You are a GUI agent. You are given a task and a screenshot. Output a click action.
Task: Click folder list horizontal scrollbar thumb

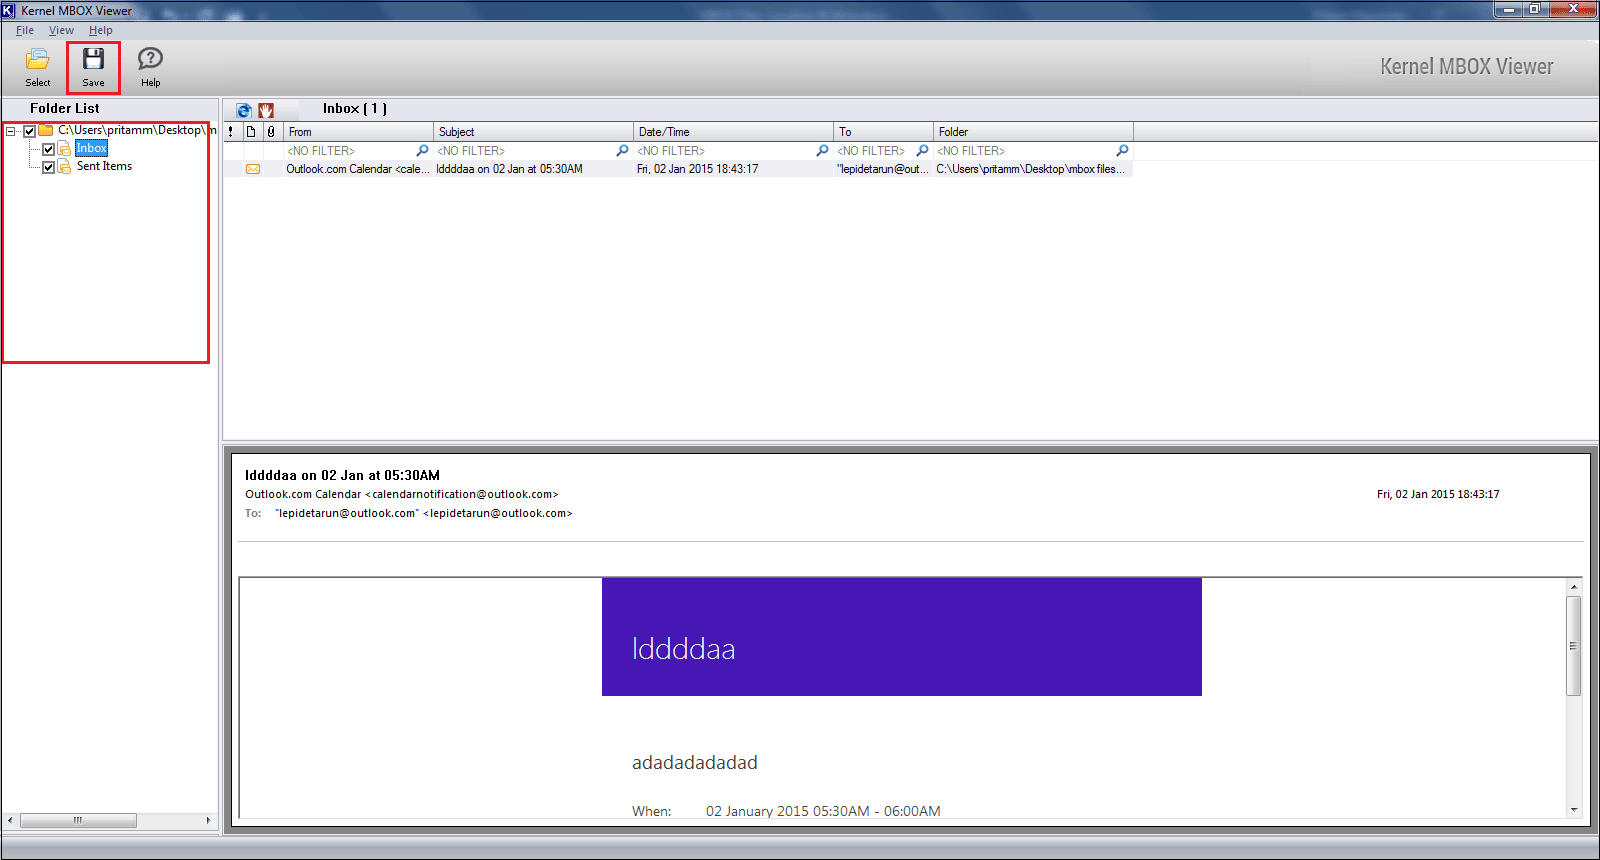[78, 820]
